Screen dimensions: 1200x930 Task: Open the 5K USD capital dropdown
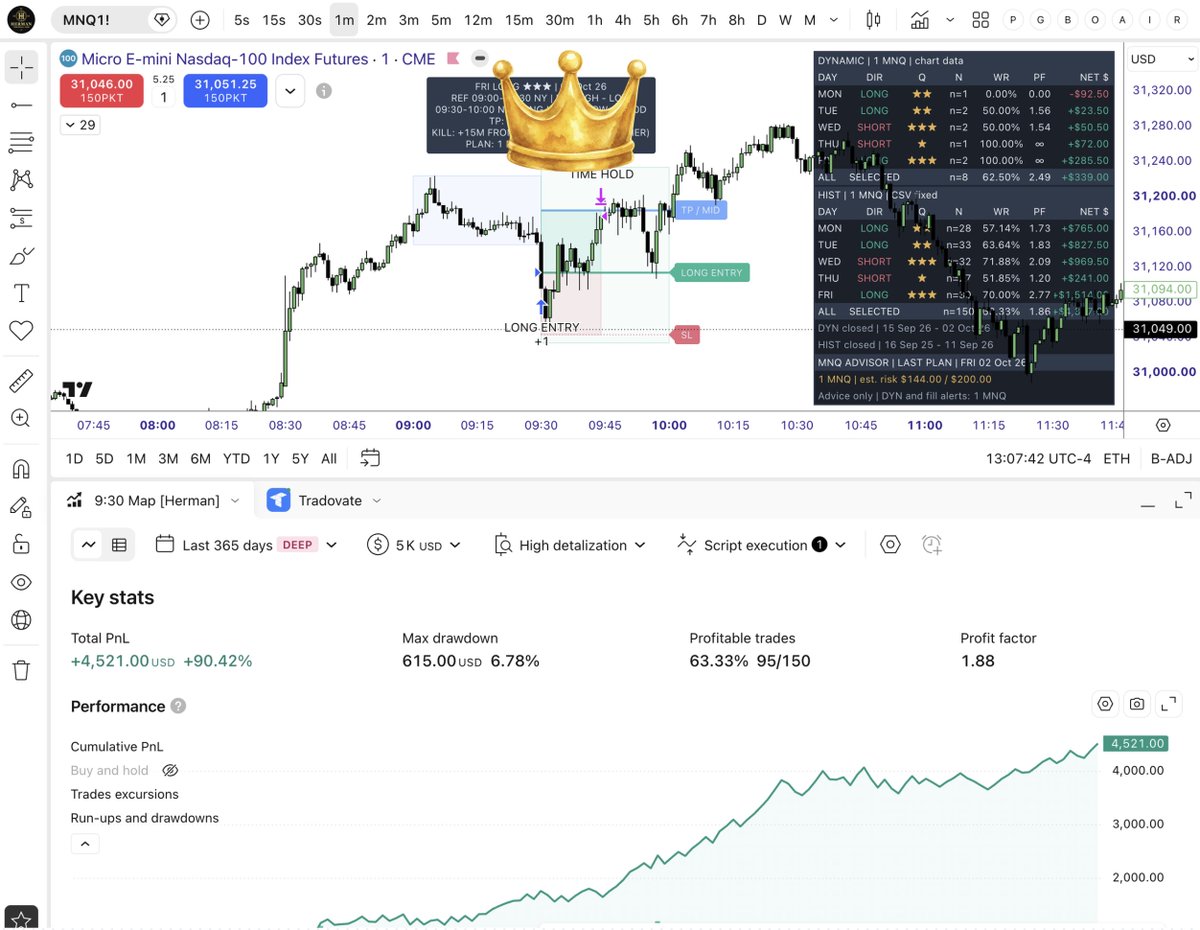point(414,545)
